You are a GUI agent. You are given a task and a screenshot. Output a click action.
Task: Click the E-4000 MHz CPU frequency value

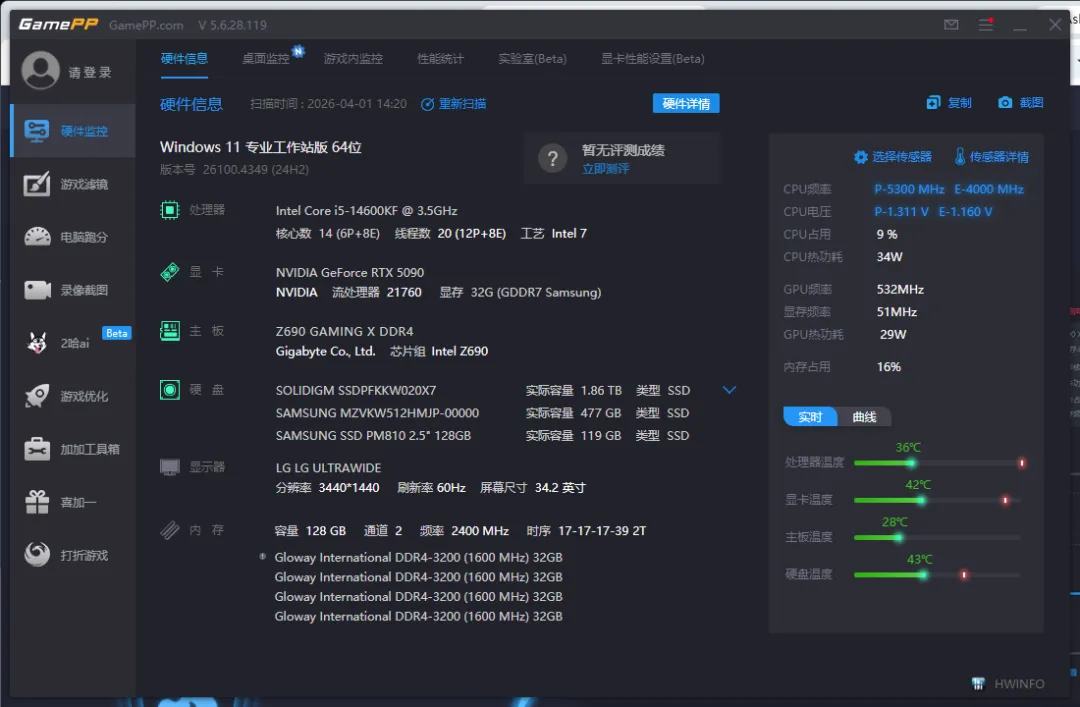click(x=988, y=189)
